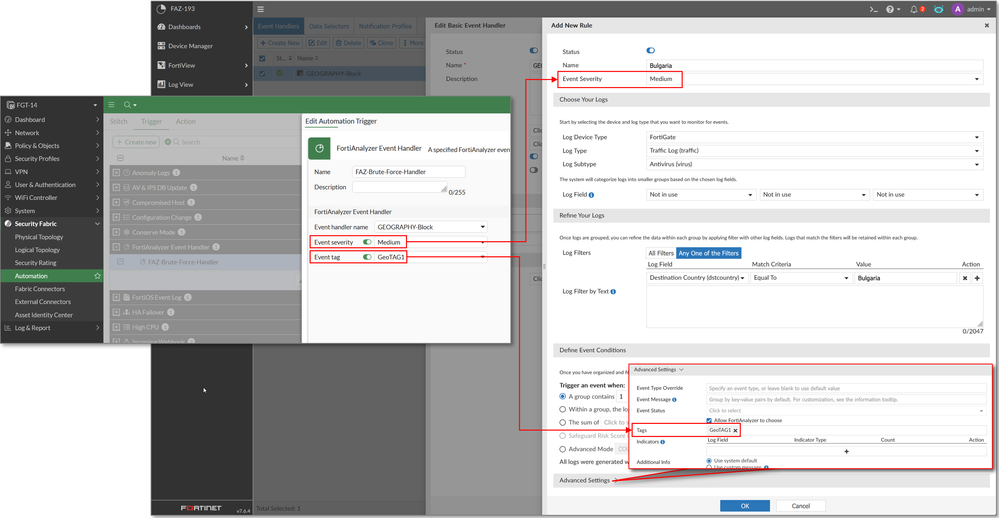Open the FGT-14 search magnifier icon
Image resolution: width=999 pixels, height=518 pixels.
(x=127, y=104)
